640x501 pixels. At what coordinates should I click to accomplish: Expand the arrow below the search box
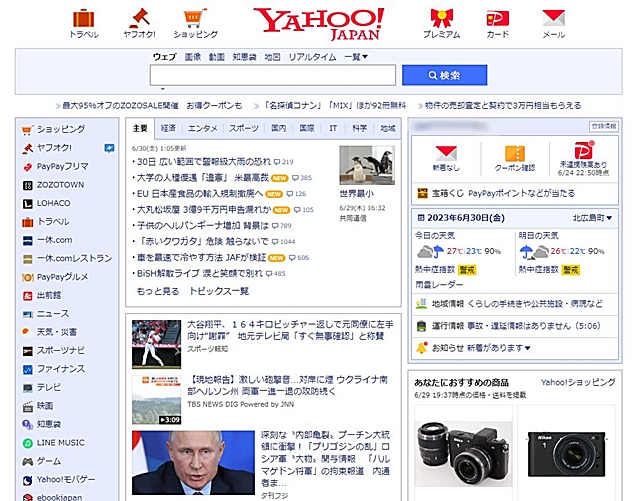click(162, 89)
